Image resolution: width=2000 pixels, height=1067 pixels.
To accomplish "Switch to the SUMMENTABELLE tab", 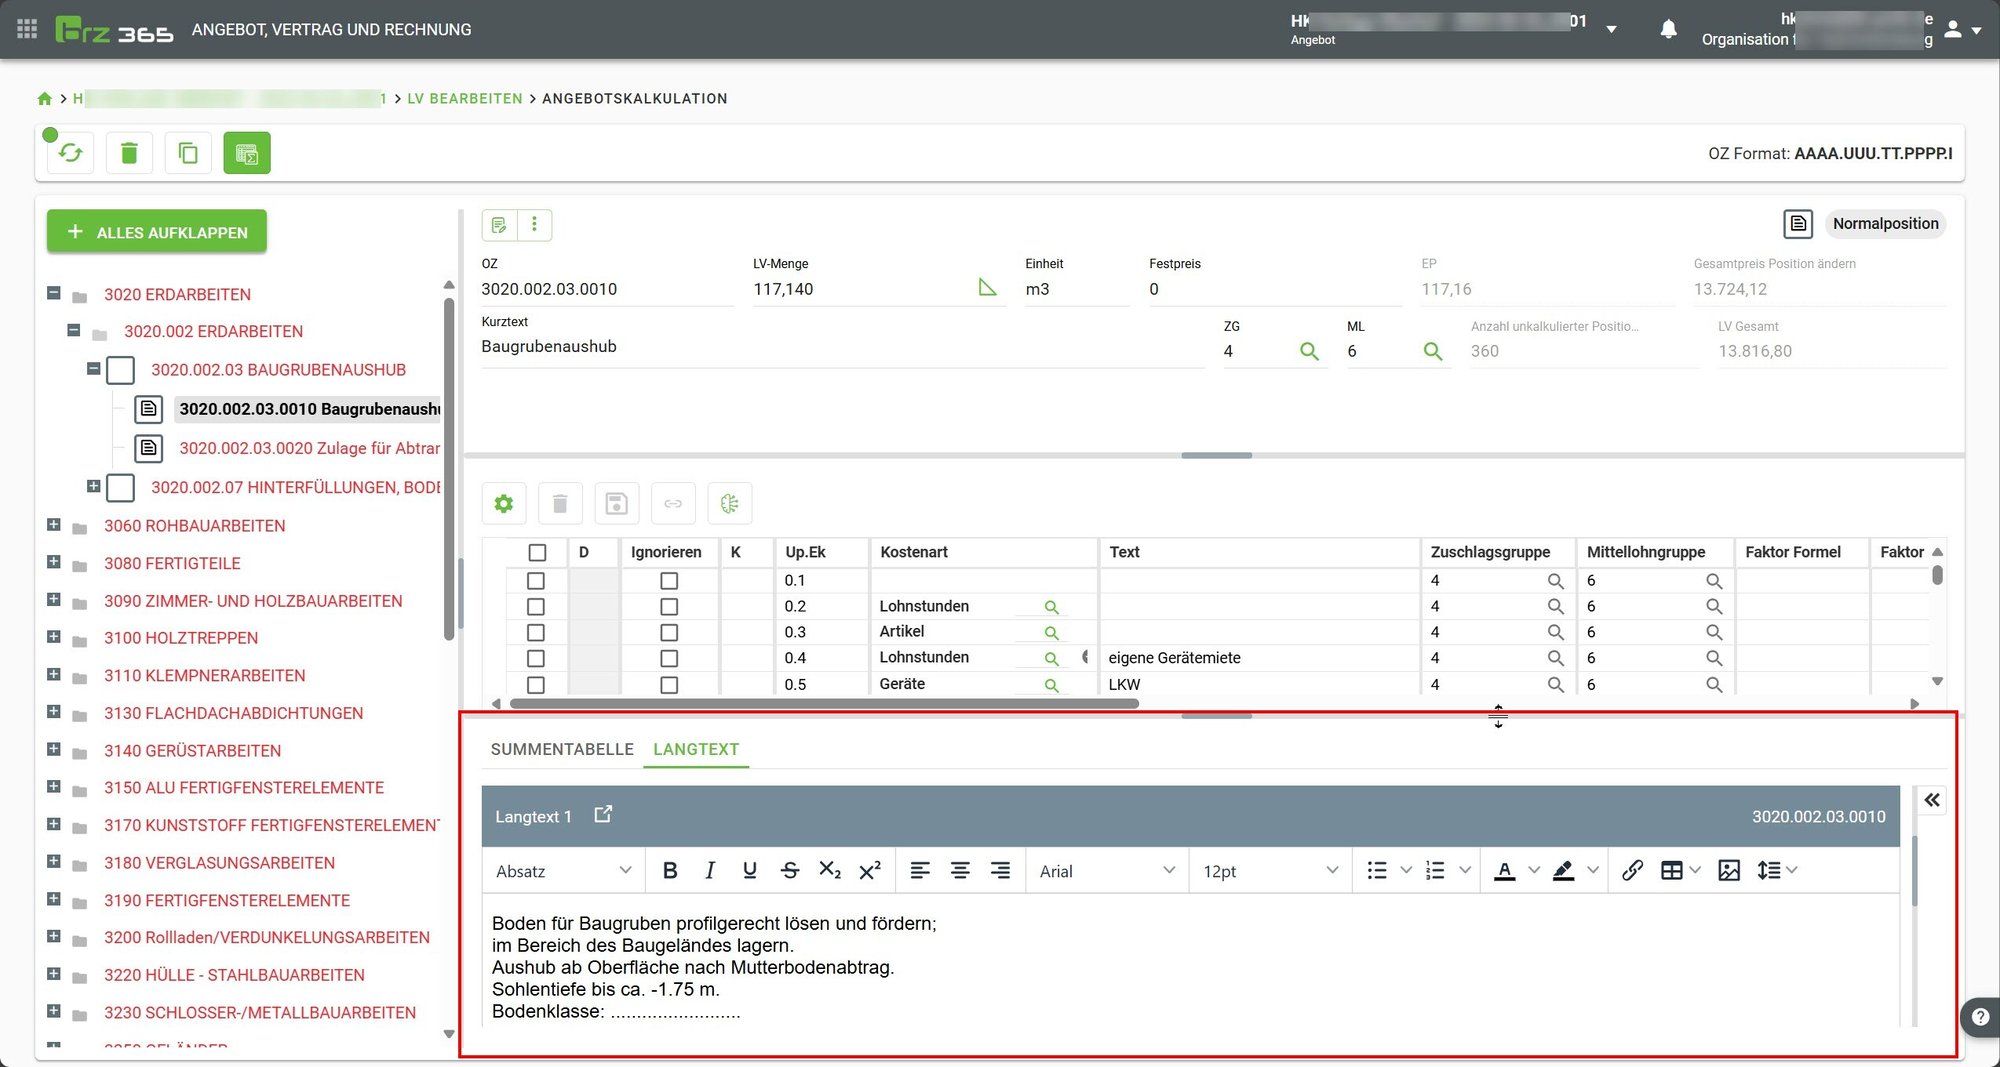I will (562, 749).
